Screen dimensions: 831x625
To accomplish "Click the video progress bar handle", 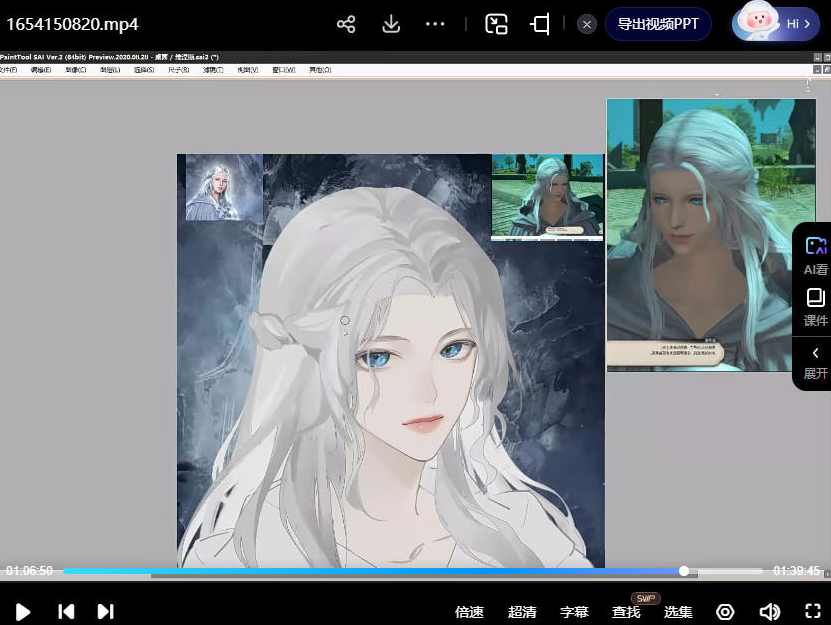I will point(684,571).
